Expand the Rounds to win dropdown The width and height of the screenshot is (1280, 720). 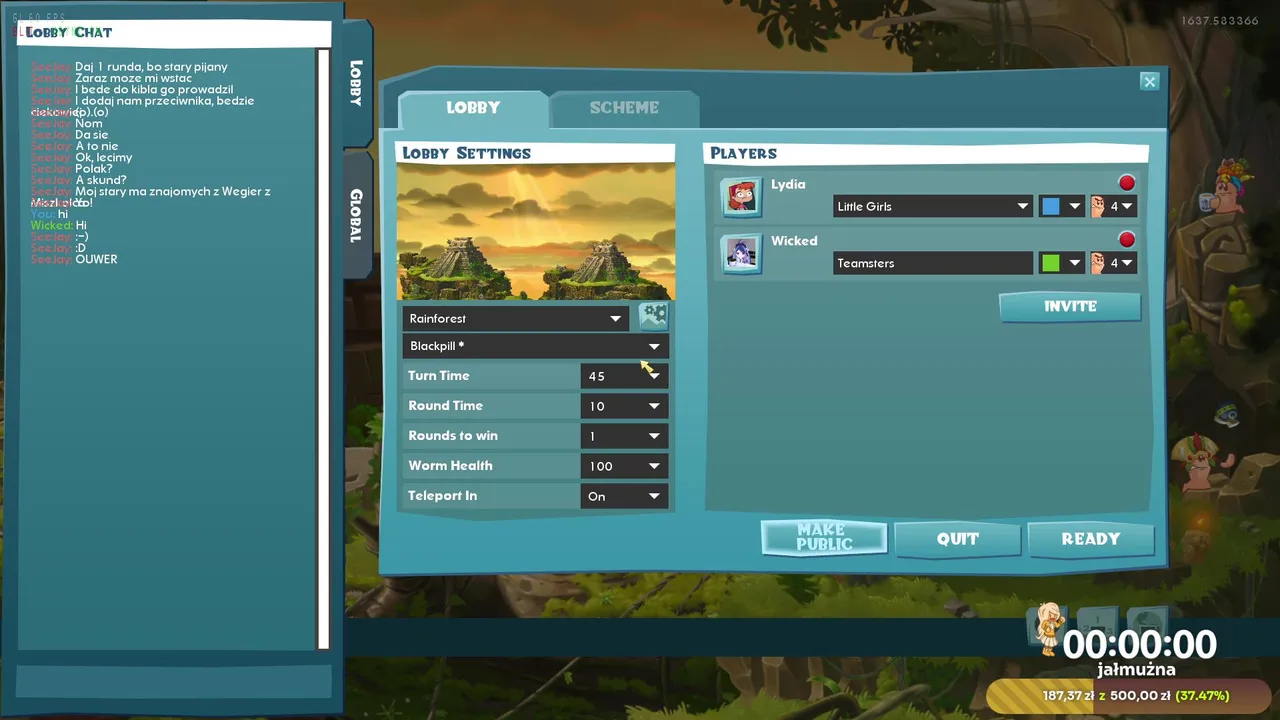pyautogui.click(x=624, y=436)
